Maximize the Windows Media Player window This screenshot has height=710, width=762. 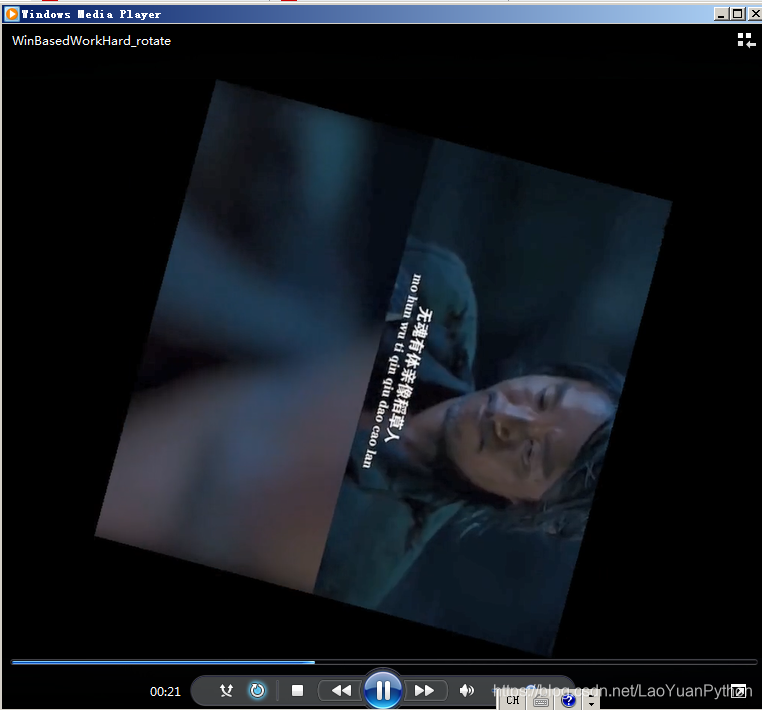click(737, 14)
